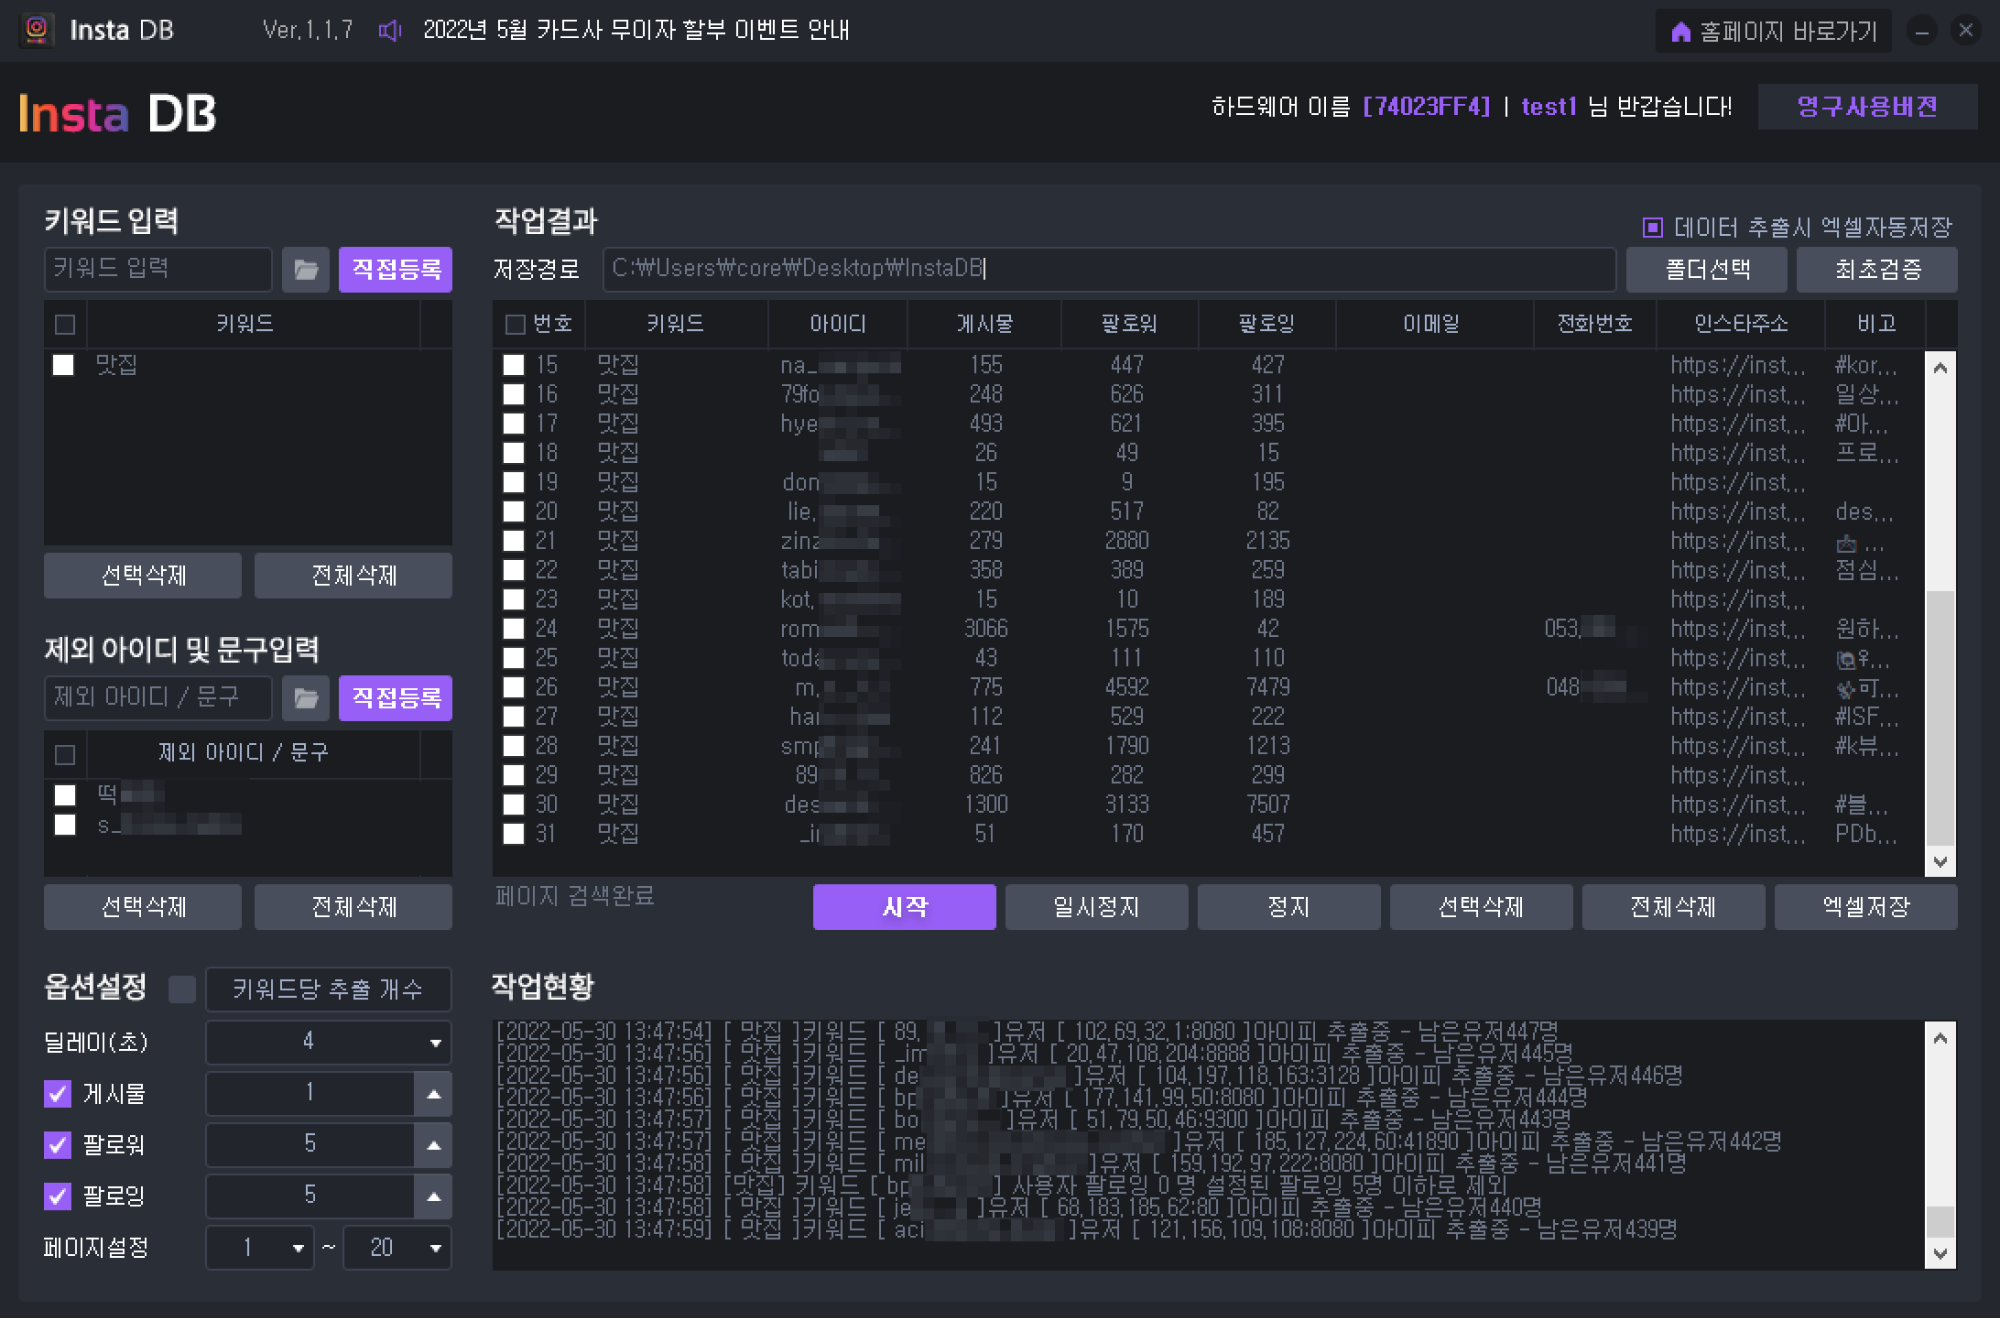This screenshot has width=2000, height=1322.
Task: Sort by 아이디 column header
Action: coord(838,324)
